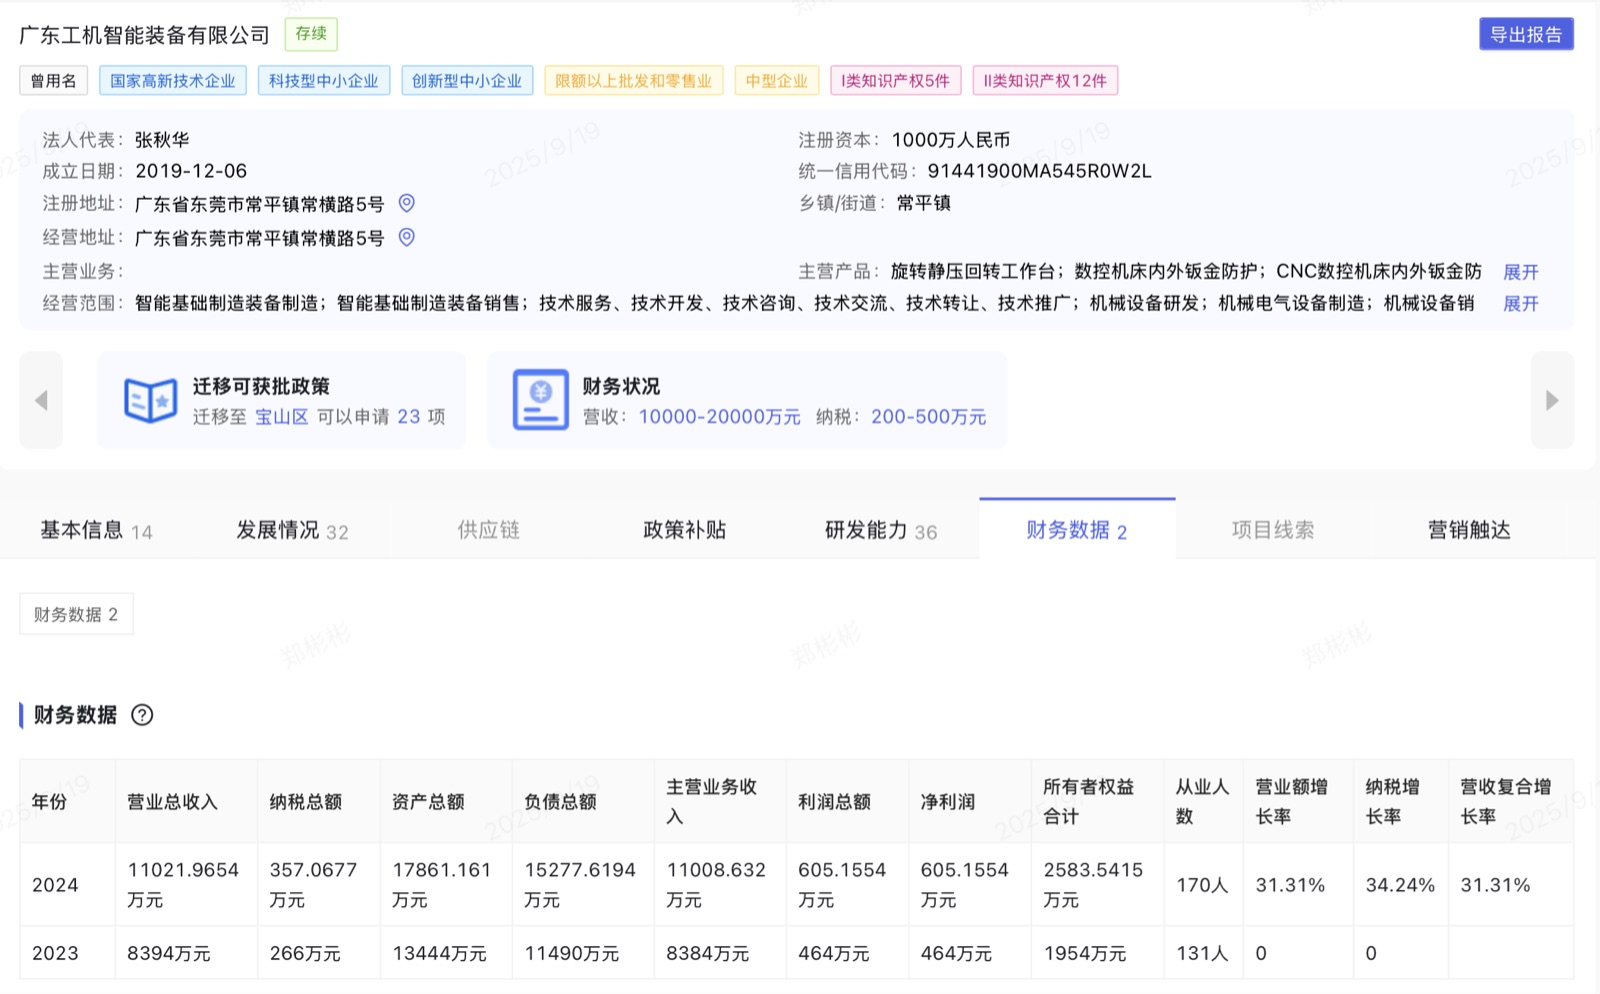The image size is (1600, 994).
Task: Click the 导出报告 button
Action: [x=1526, y=34]
